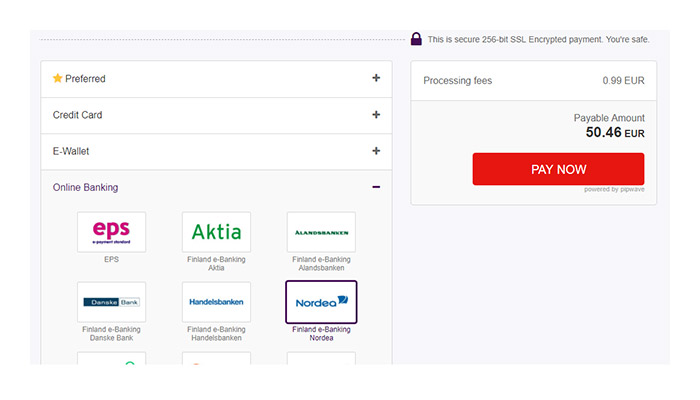The image size is (700, 400).
Task: Choose the Handelsbanken logo tile
Action: [216, 302]
